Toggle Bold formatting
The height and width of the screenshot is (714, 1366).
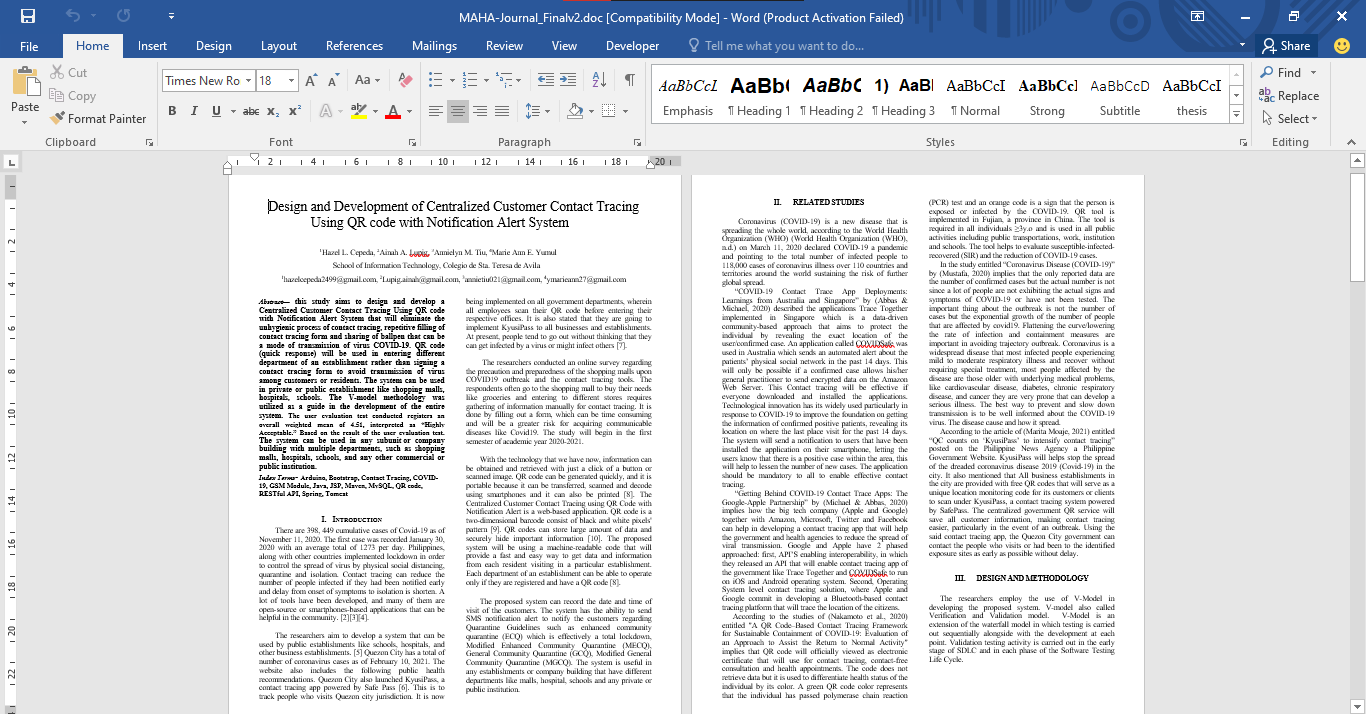point(173,111)
